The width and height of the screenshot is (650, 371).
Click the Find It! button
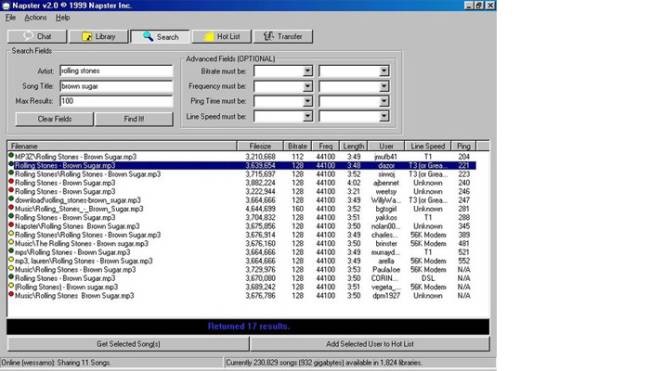coord(134,119)
